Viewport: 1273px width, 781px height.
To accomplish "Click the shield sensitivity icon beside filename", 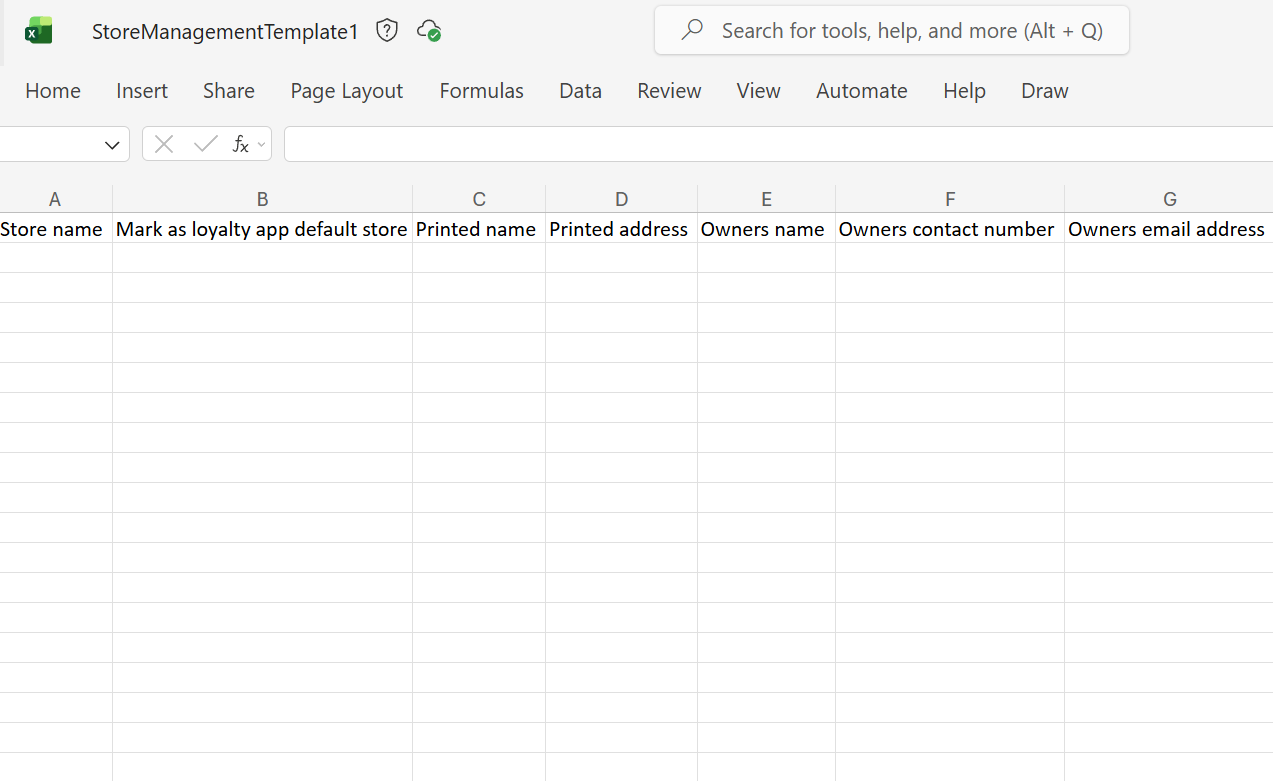I will 387,31.
